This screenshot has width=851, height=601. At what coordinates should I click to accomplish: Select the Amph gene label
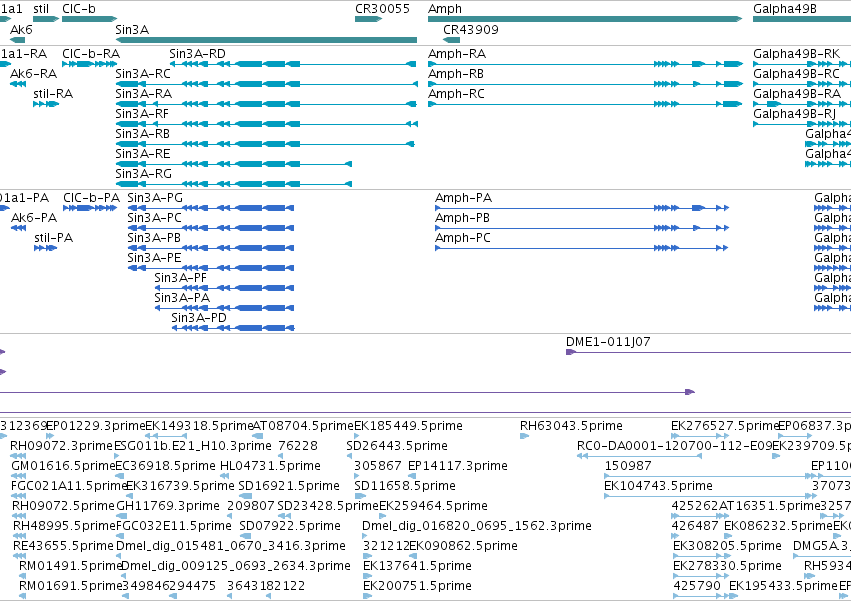point(444,9)
